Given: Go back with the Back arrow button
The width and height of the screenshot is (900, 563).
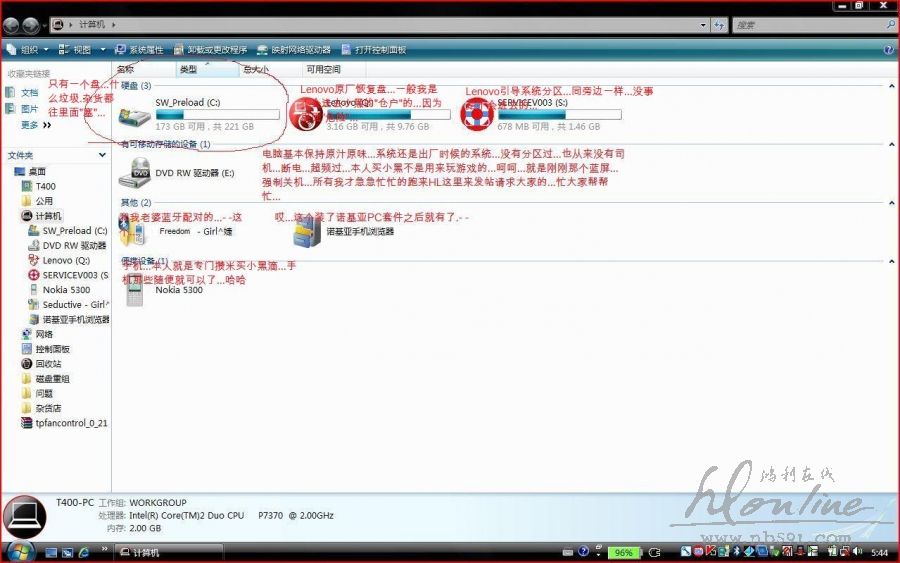Looking at the screenshot, I should point(11,25).
